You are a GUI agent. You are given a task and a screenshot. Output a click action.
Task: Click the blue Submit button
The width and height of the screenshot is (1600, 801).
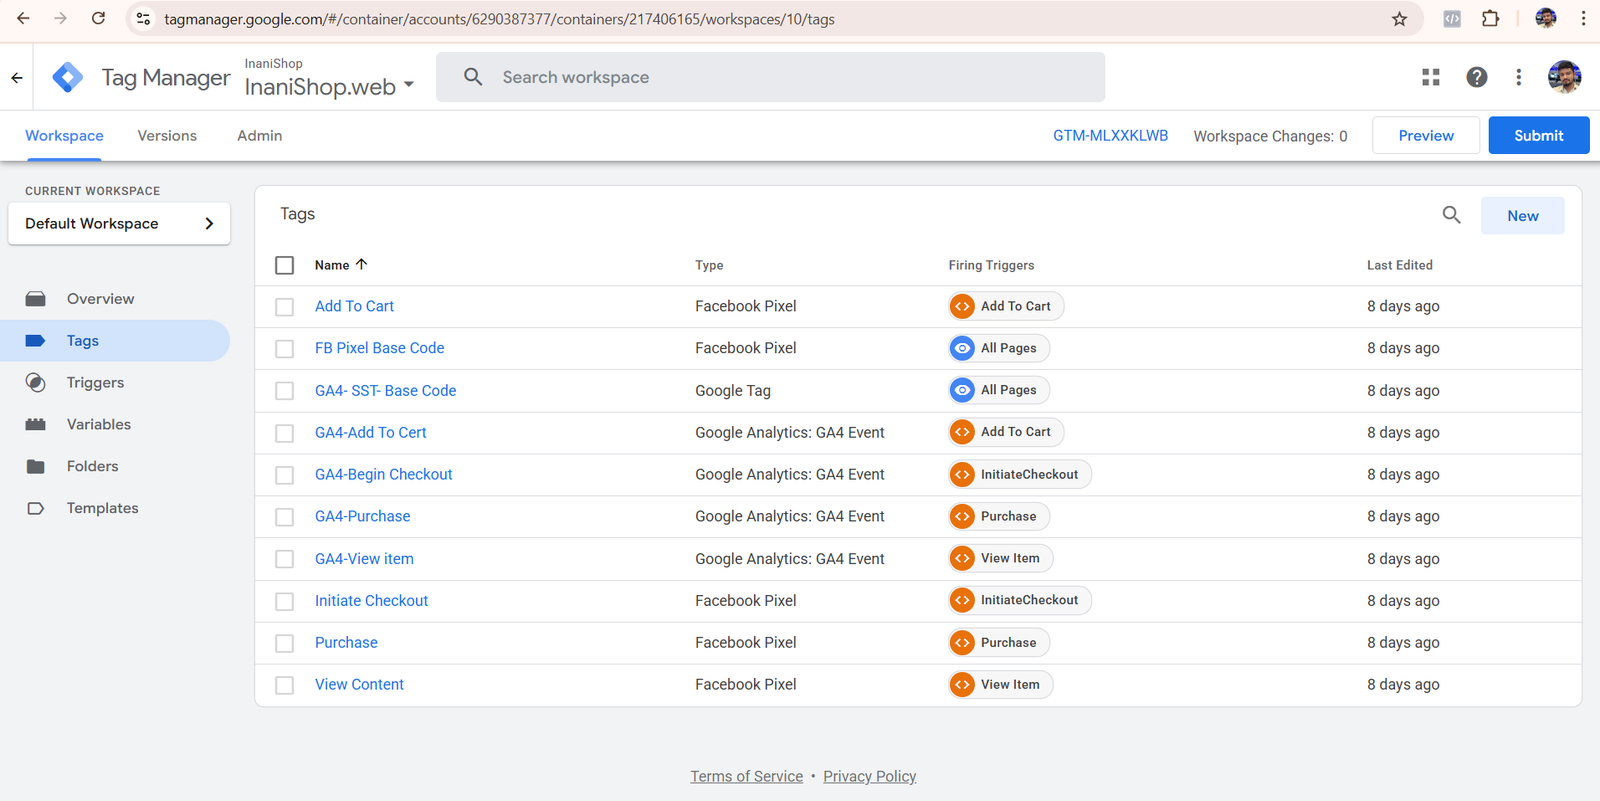pos(1538,136)
